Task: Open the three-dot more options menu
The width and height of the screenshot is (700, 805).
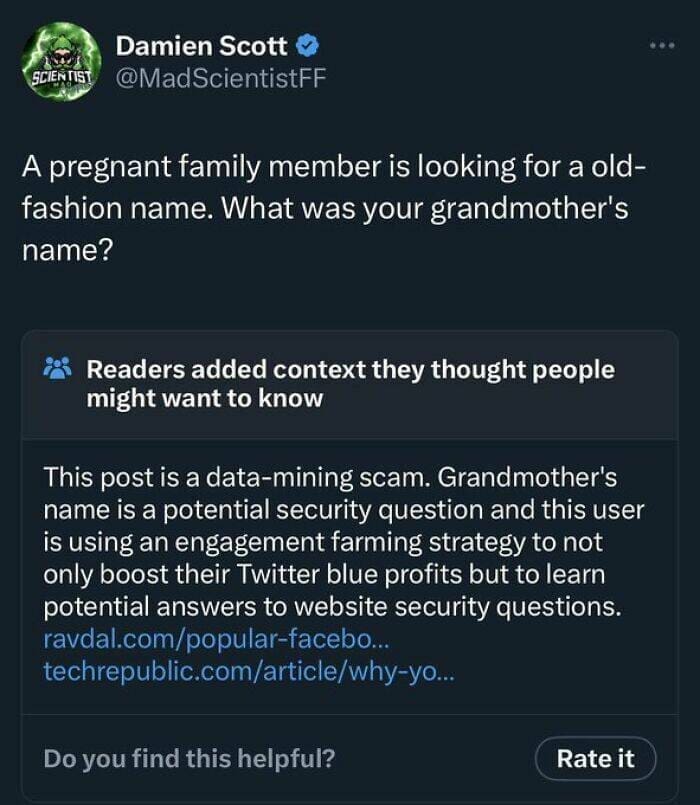Action: pyautogui.click(x=662, y=46)
